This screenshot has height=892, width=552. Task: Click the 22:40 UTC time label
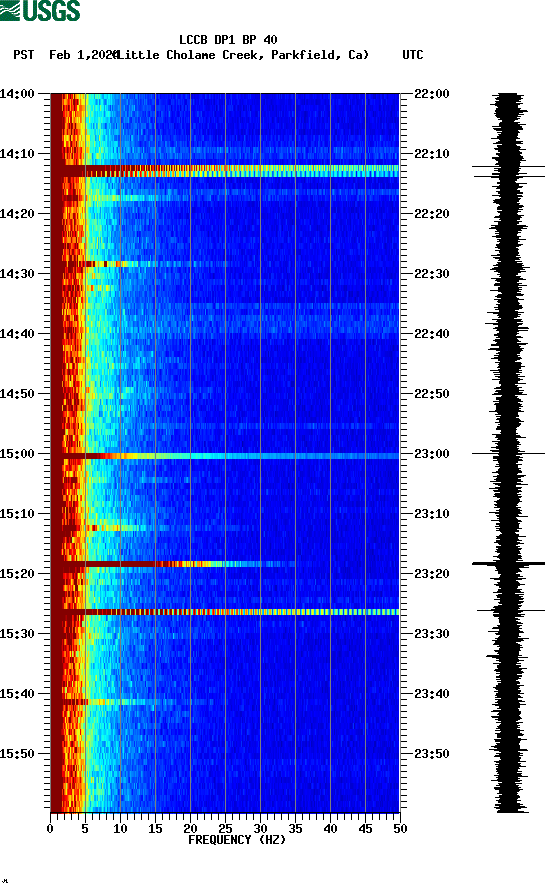pyautogui.click(x=432, y=334)
